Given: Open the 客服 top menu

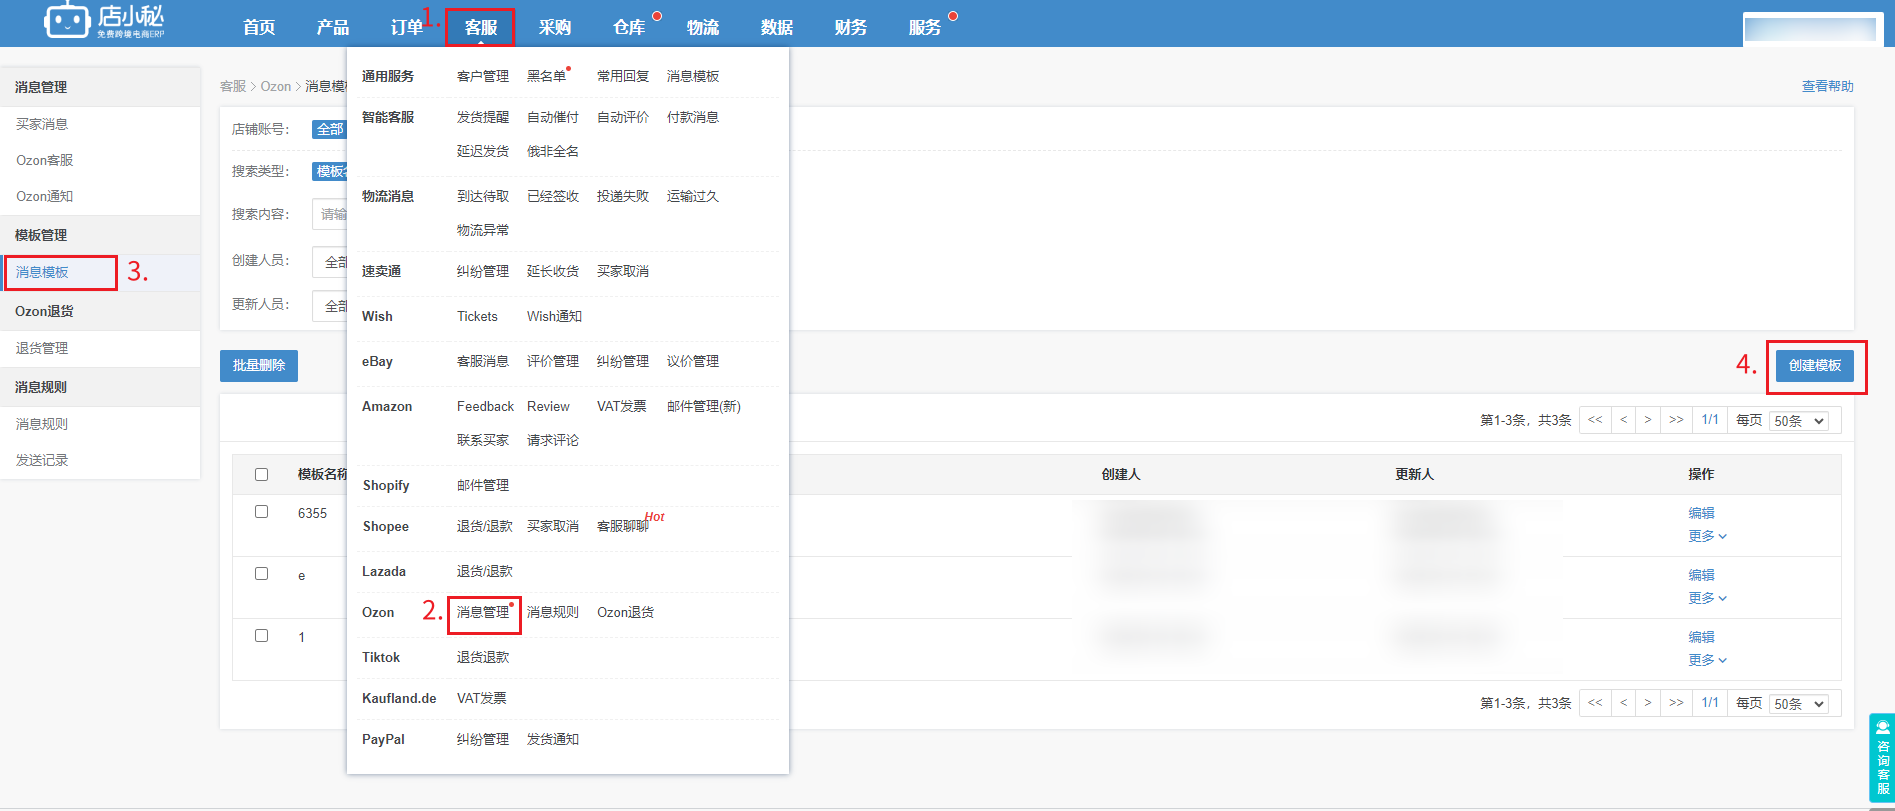Looking at the screenshot, I should [481, 27].
